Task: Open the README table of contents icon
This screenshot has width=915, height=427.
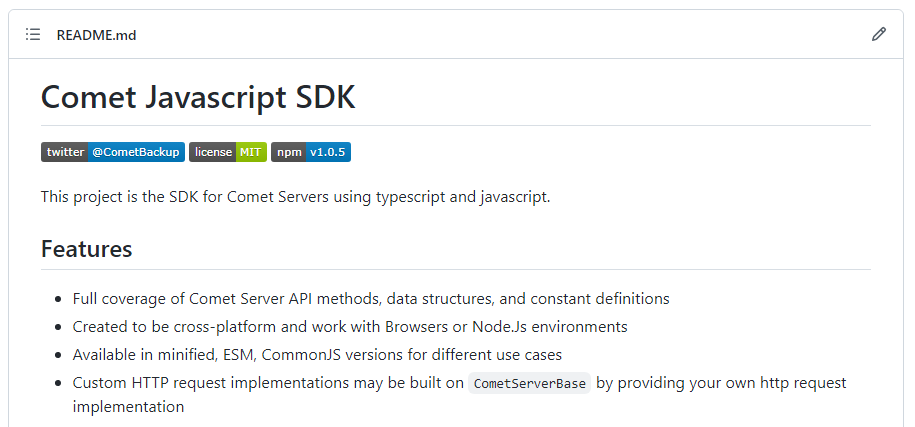Action: [x=33, y=35]
